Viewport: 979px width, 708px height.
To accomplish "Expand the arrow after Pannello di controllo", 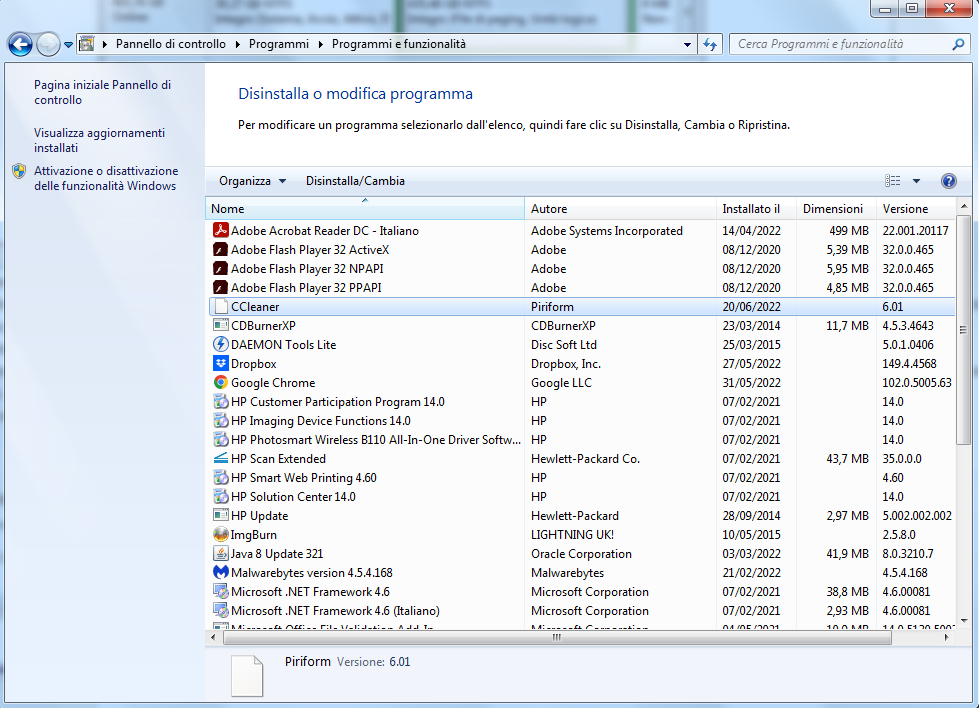I will pos(237,44).
